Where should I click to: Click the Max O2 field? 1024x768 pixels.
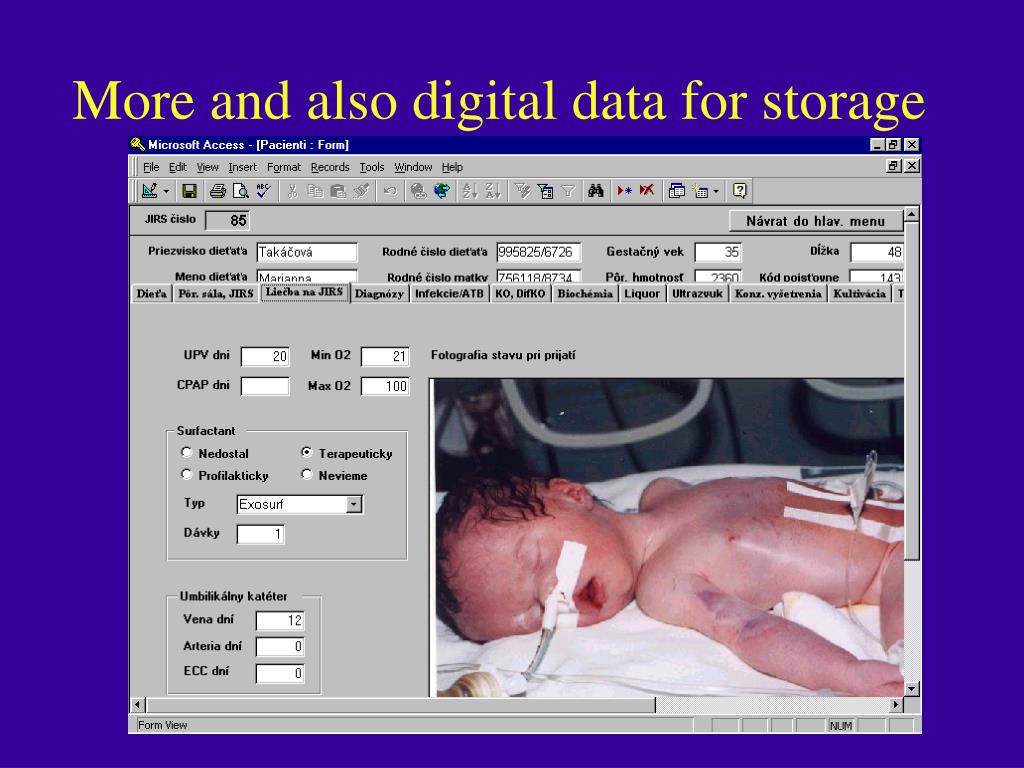point(385,386)
